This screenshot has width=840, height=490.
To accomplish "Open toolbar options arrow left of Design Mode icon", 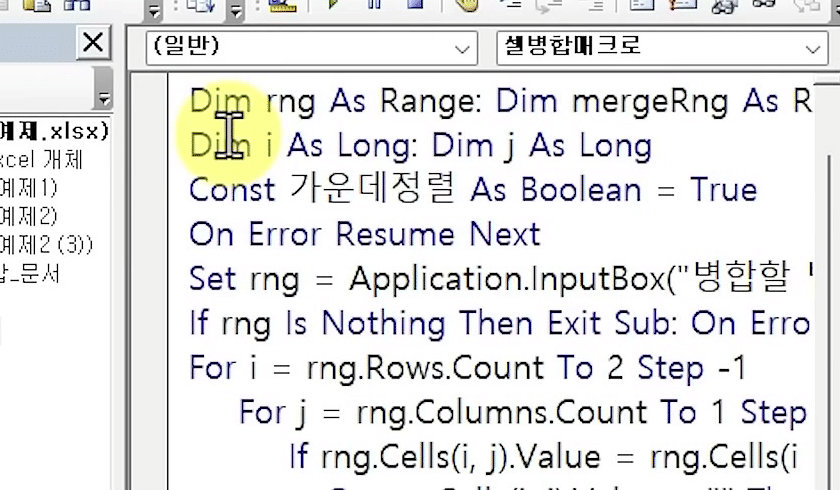I will [235, 9].
